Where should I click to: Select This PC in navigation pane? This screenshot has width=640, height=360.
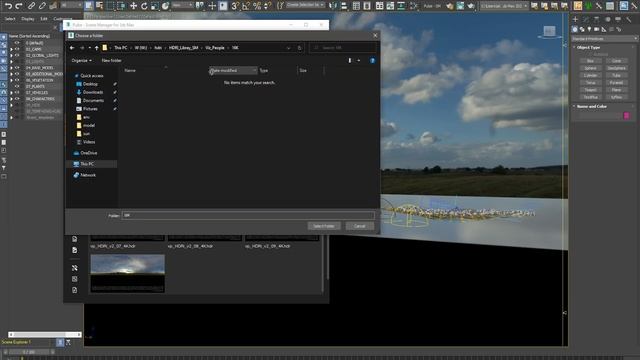[87, 164]
